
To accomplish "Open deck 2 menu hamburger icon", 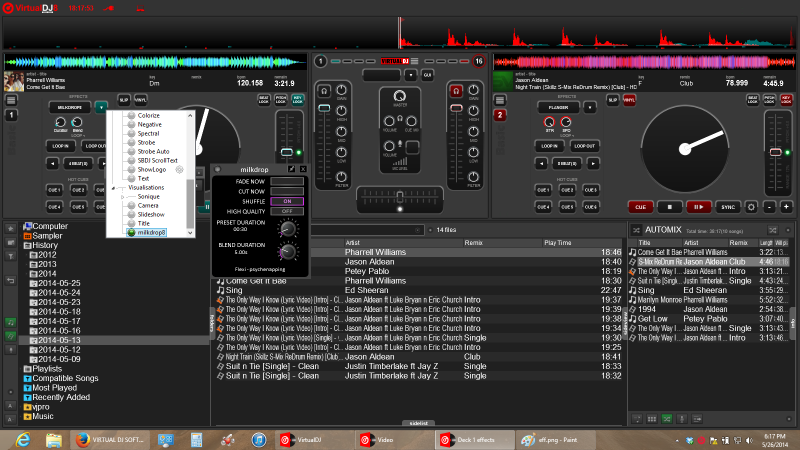I will click(500, 100).
